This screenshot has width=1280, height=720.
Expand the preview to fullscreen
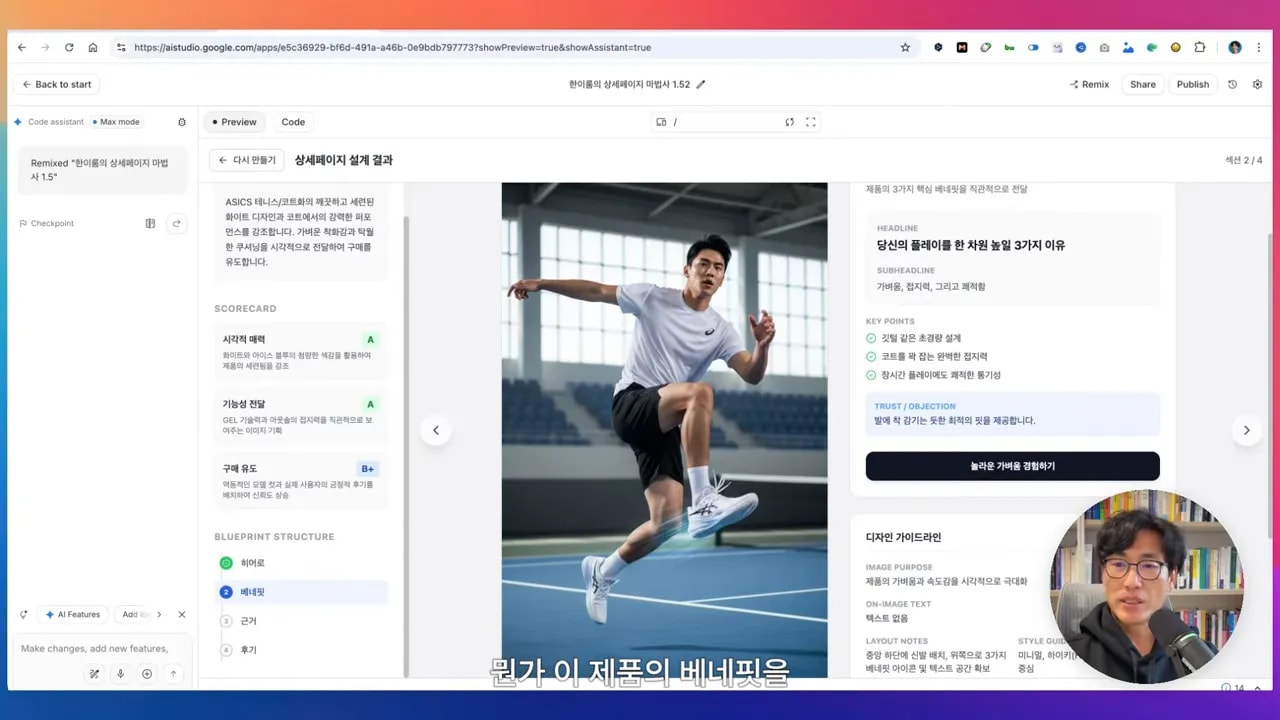(x=811, y=121)
